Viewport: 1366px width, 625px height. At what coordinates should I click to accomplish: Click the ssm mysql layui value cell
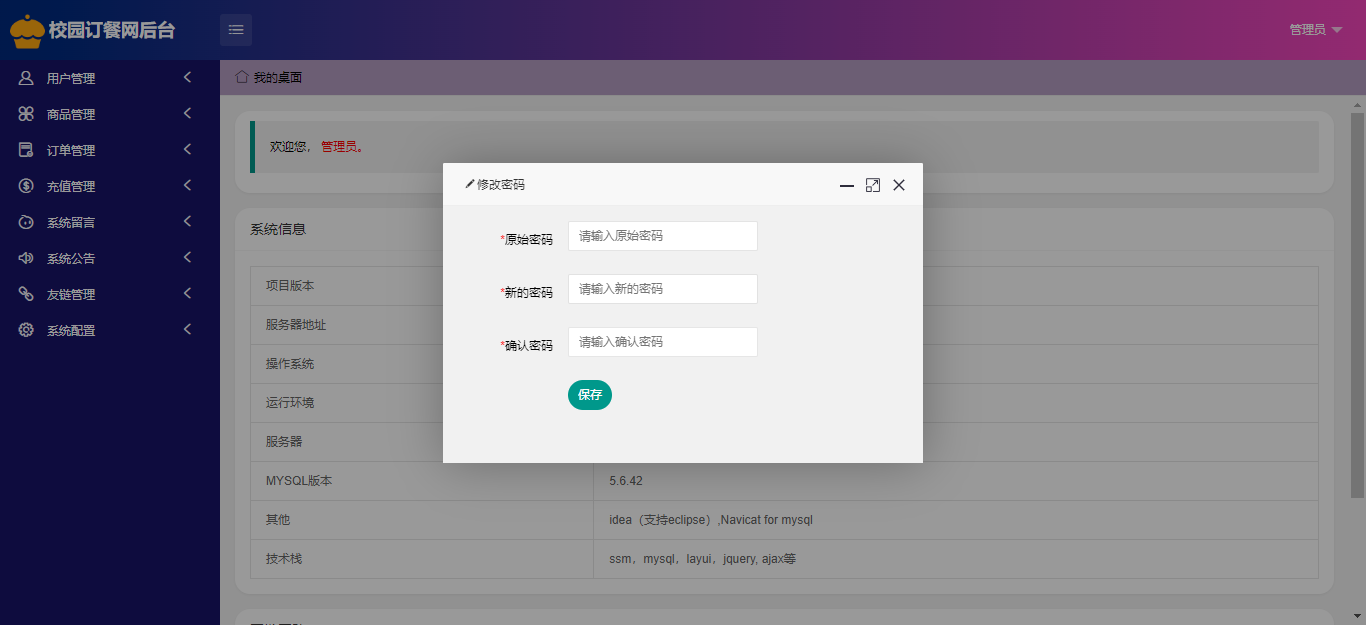(956, 559)
